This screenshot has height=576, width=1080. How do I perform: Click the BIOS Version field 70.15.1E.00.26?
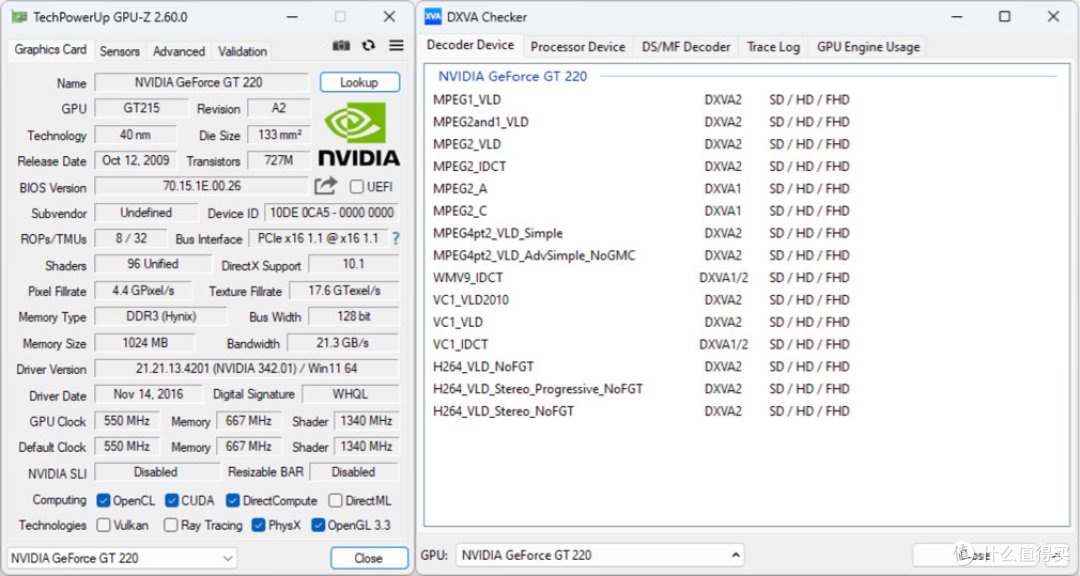[x=201, y=186]
